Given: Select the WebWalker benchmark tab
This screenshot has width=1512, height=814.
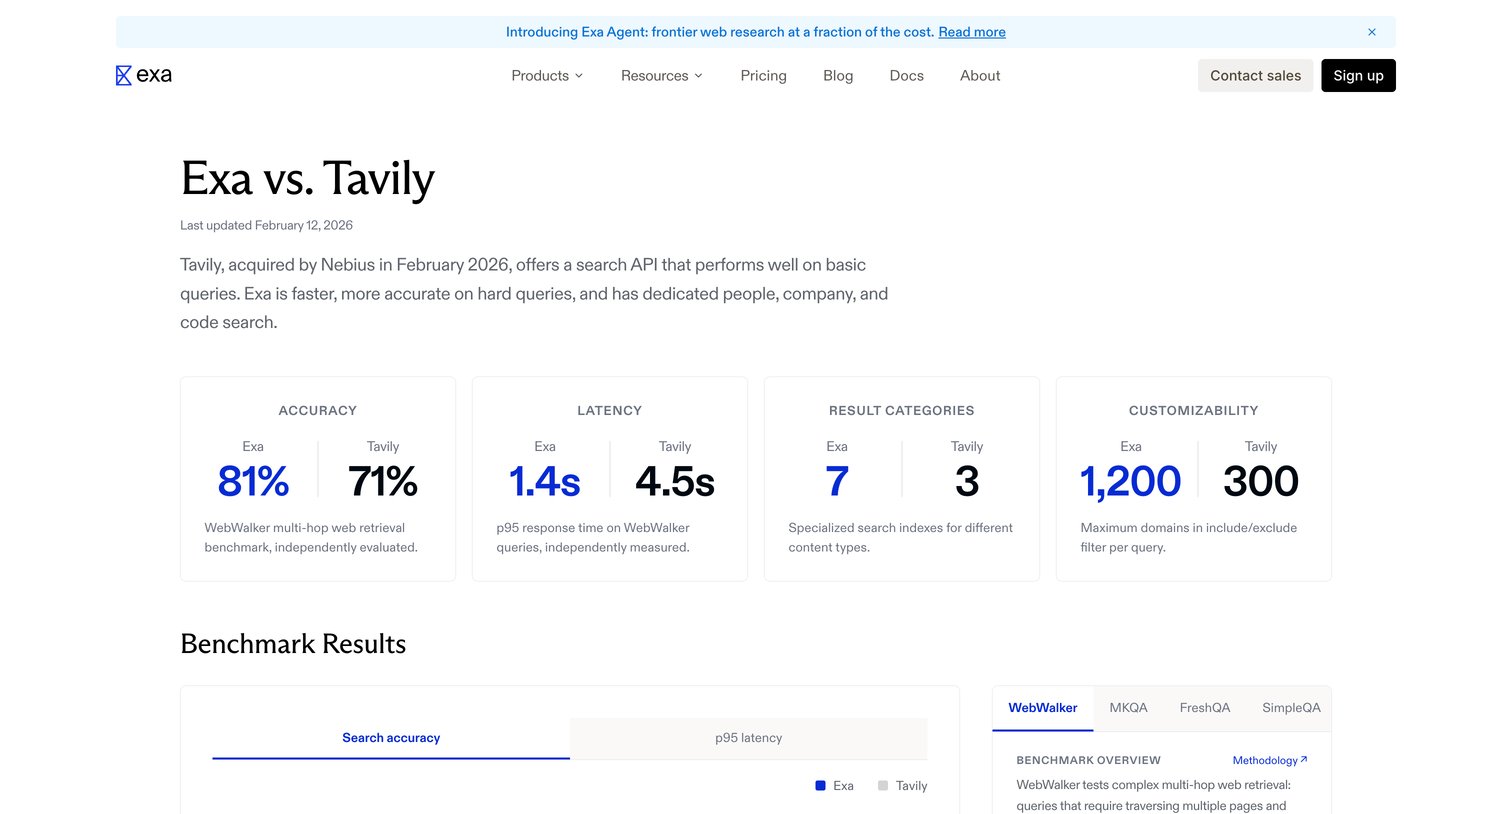Looking at the screenshot, I should 1043,708.
